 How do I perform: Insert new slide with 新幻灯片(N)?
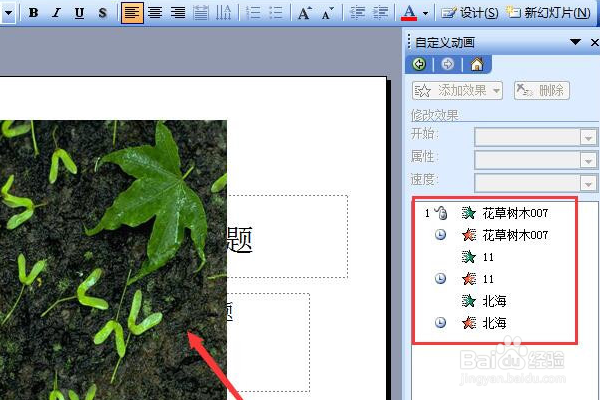[x=548, y=13]
